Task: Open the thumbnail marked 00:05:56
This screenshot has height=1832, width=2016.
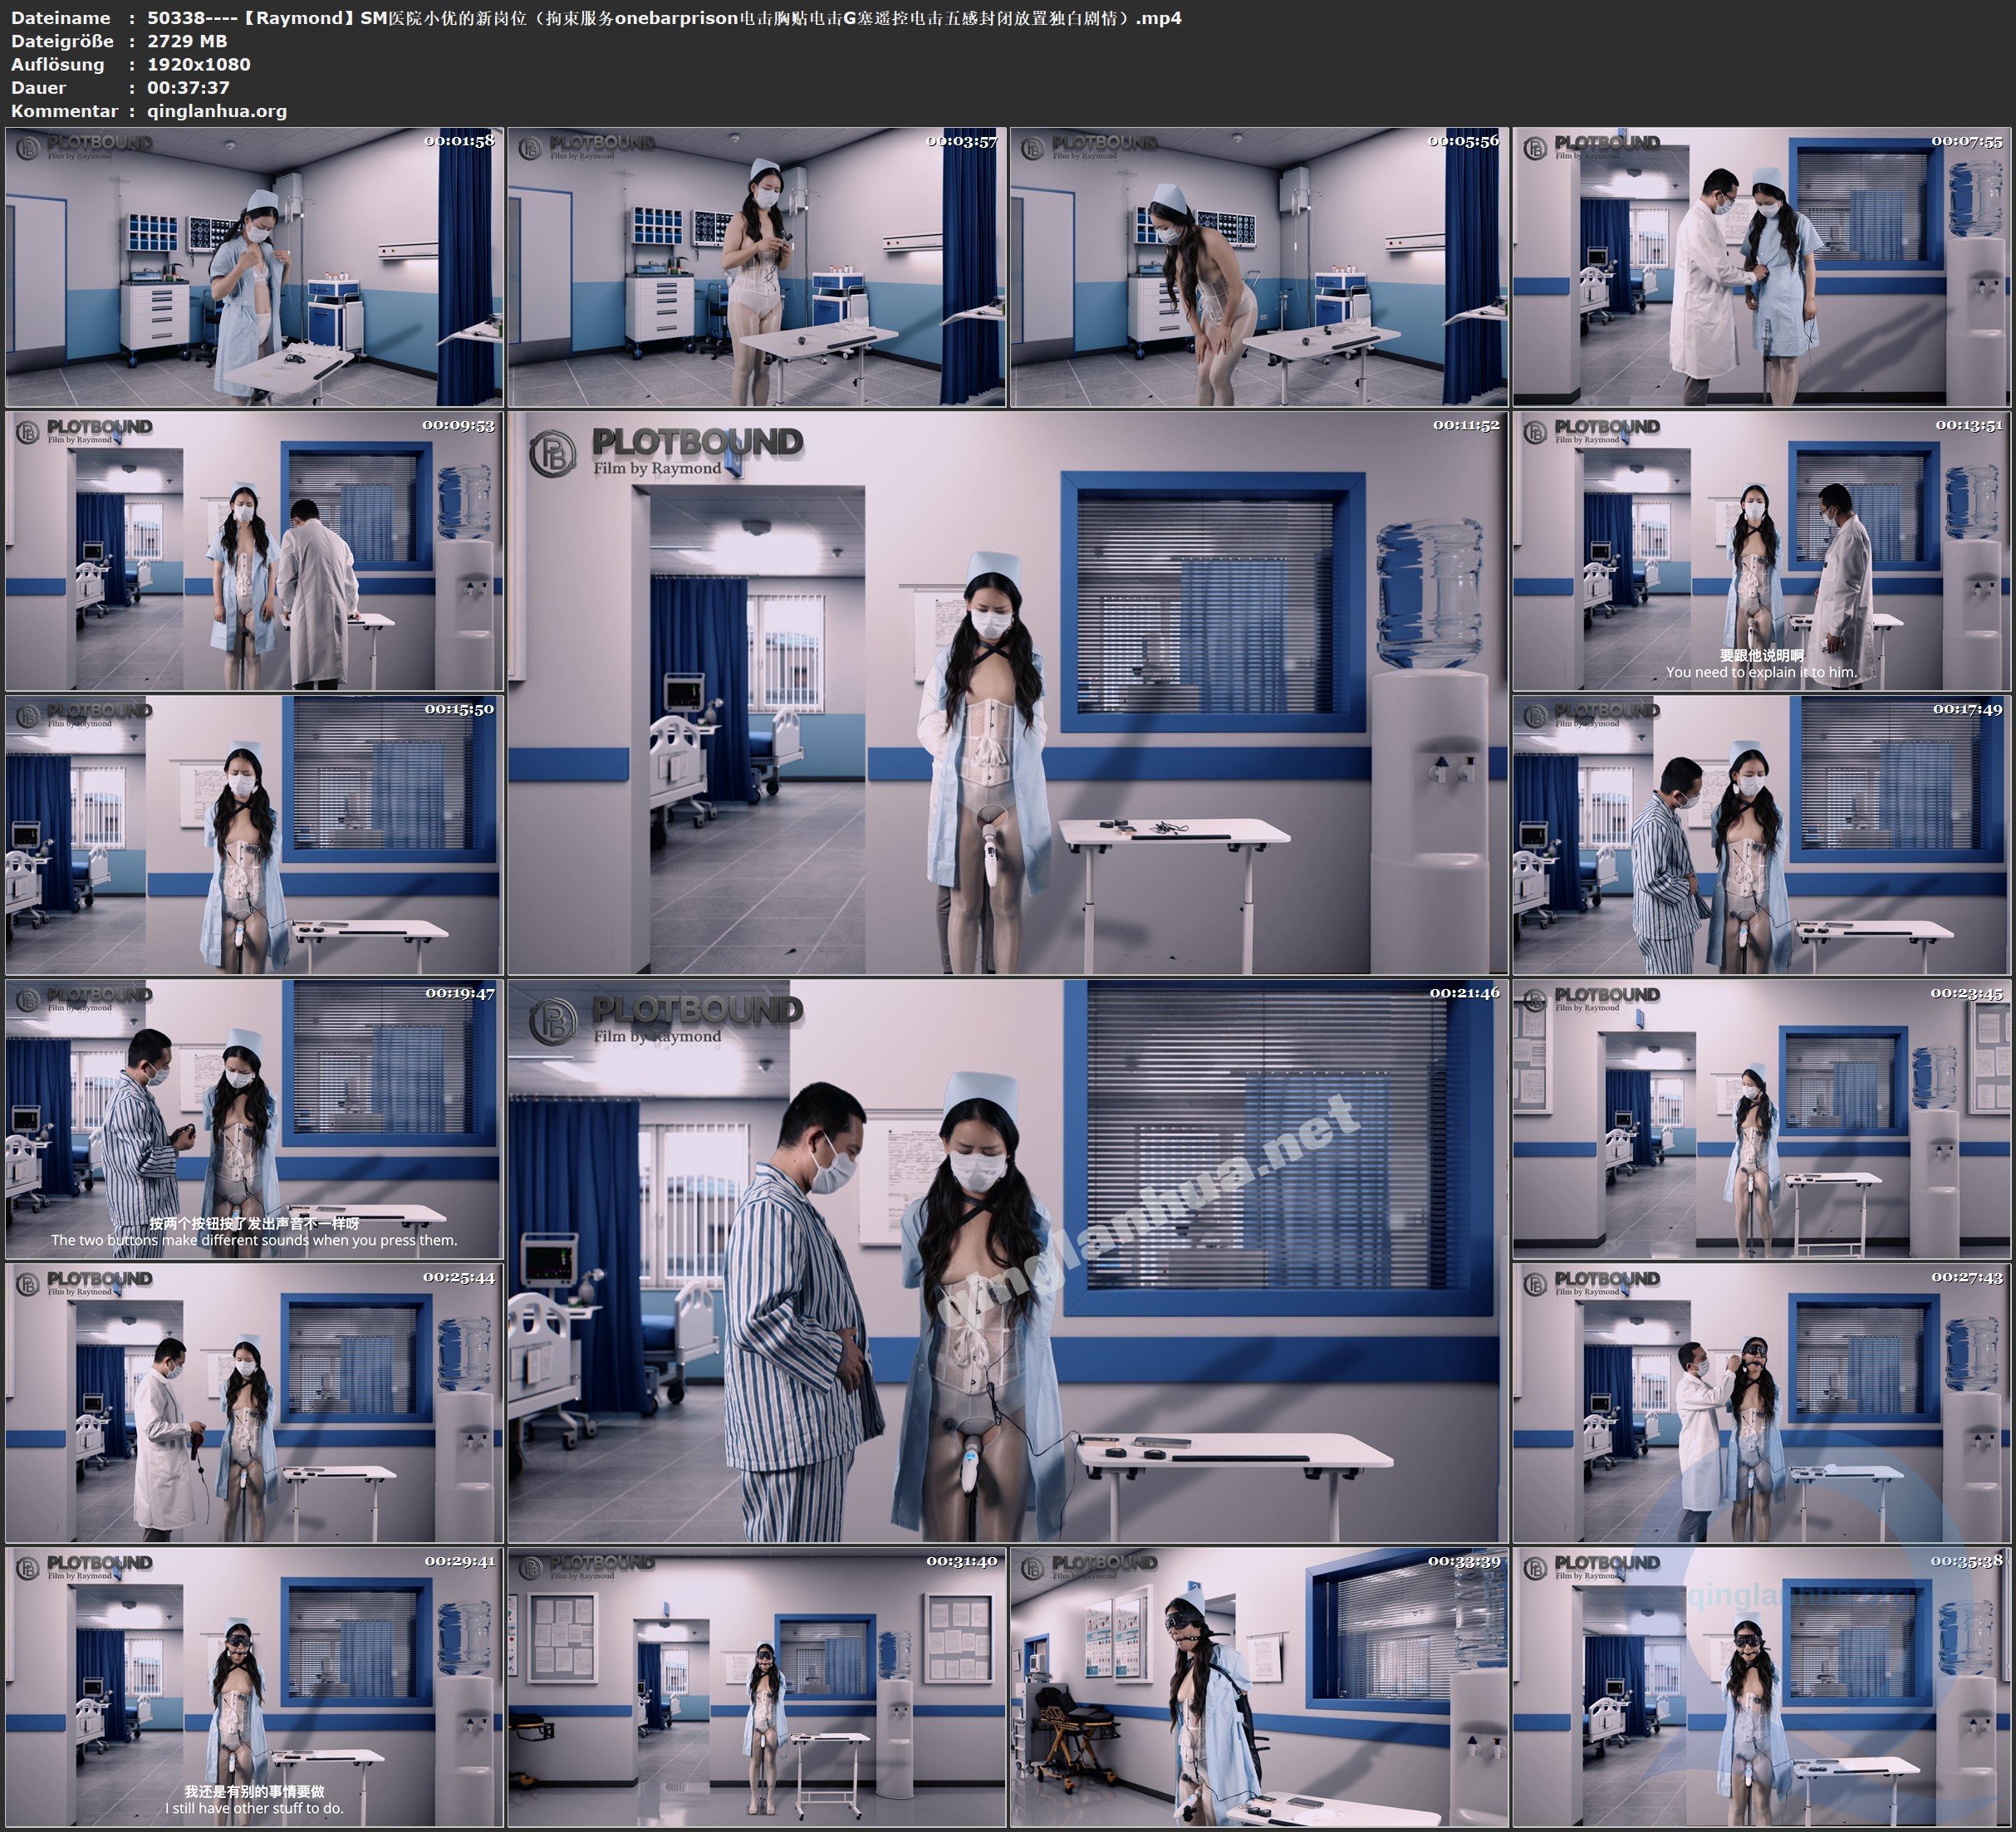Action: click(x=1259, y=266)
